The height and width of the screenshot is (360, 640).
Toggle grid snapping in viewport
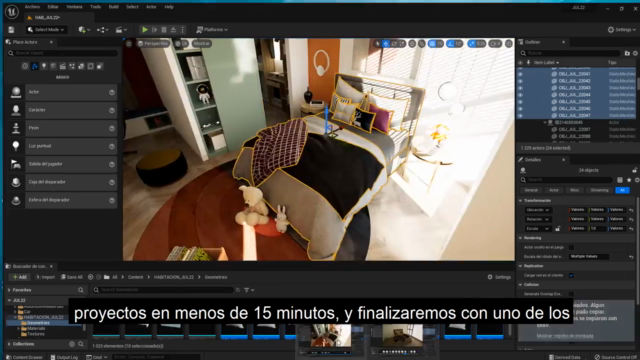(433, 43)
